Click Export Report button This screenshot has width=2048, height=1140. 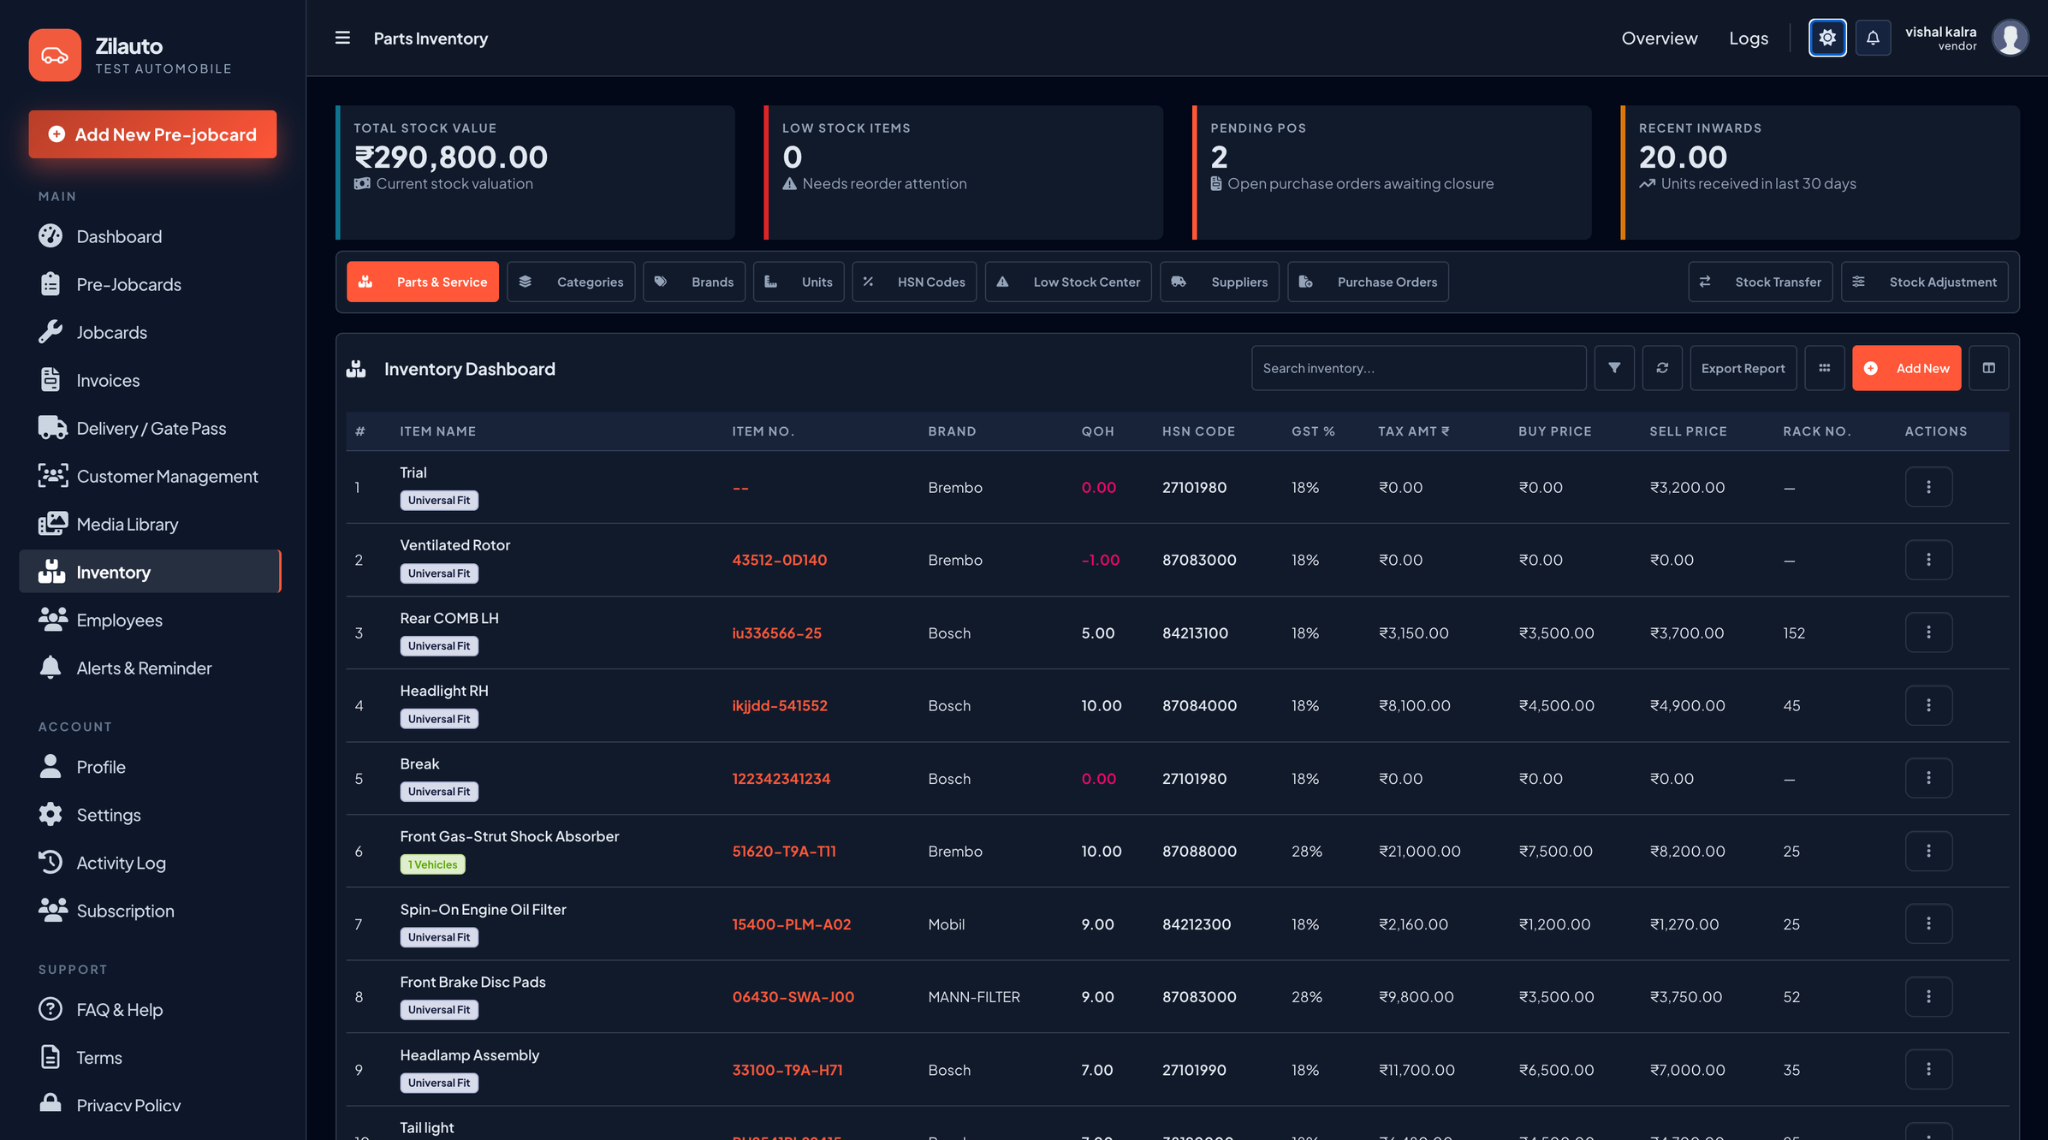[1743, 368]
